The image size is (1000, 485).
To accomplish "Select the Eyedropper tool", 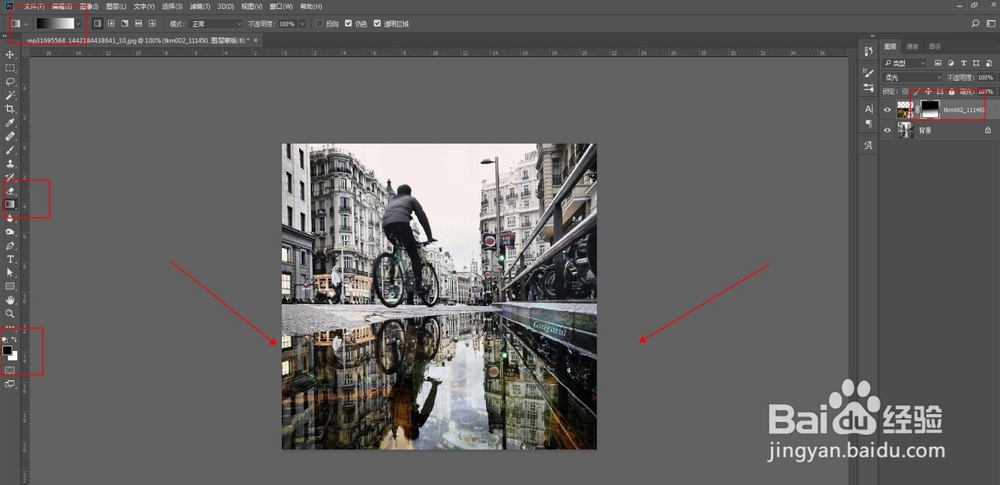I will coord(10,123).
